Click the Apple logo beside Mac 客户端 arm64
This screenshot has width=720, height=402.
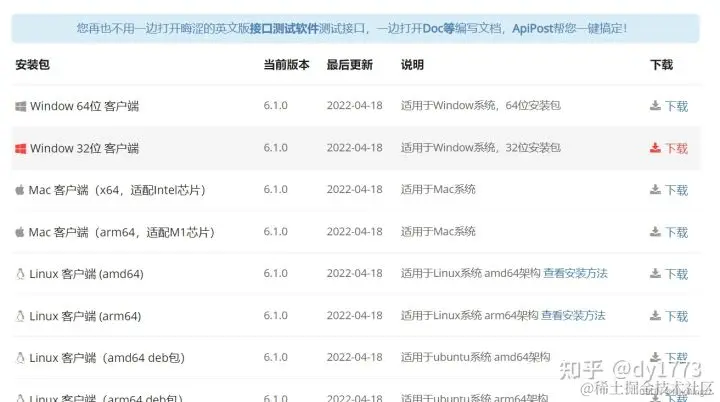20,232
